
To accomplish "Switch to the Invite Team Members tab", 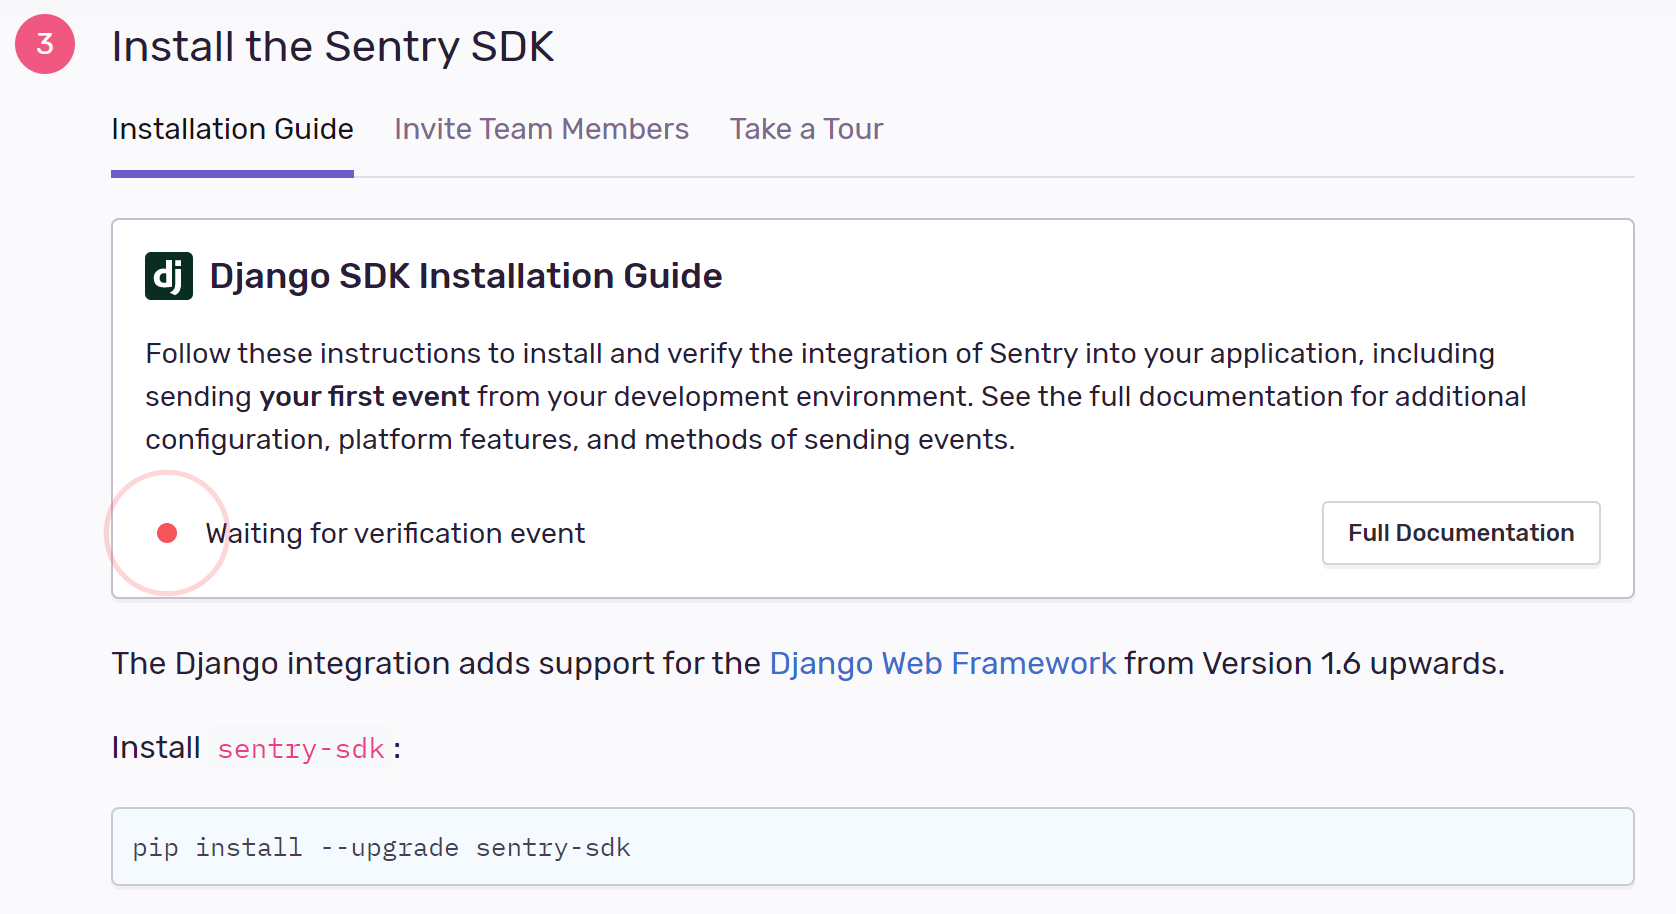I will pos(541,129).
